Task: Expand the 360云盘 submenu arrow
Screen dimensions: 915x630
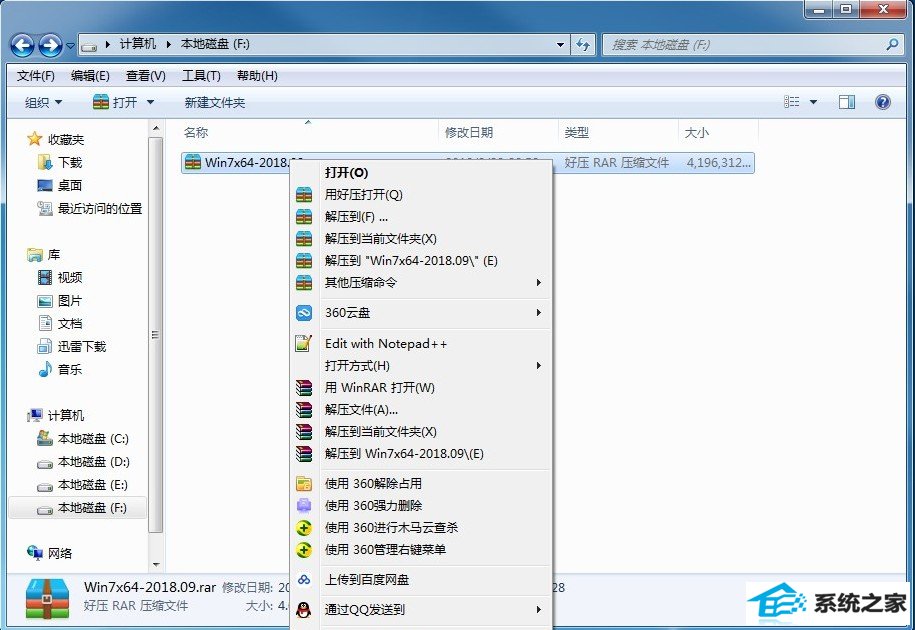Action: pyautogui.click(x=539, y=313)
